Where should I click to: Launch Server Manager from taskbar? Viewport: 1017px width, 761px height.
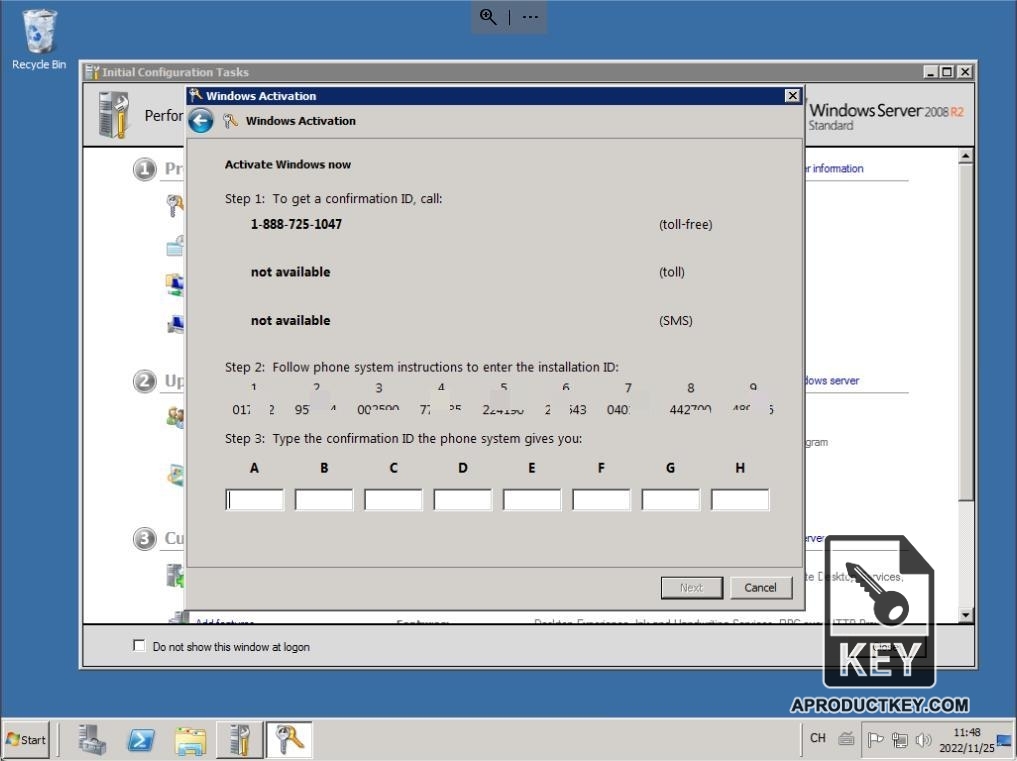coord(92,740)
